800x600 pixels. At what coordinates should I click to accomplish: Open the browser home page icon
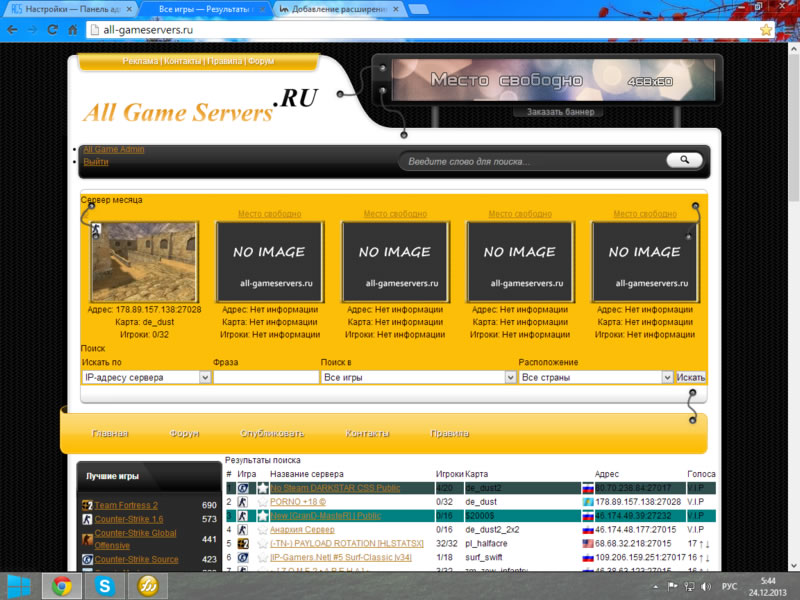73,30
